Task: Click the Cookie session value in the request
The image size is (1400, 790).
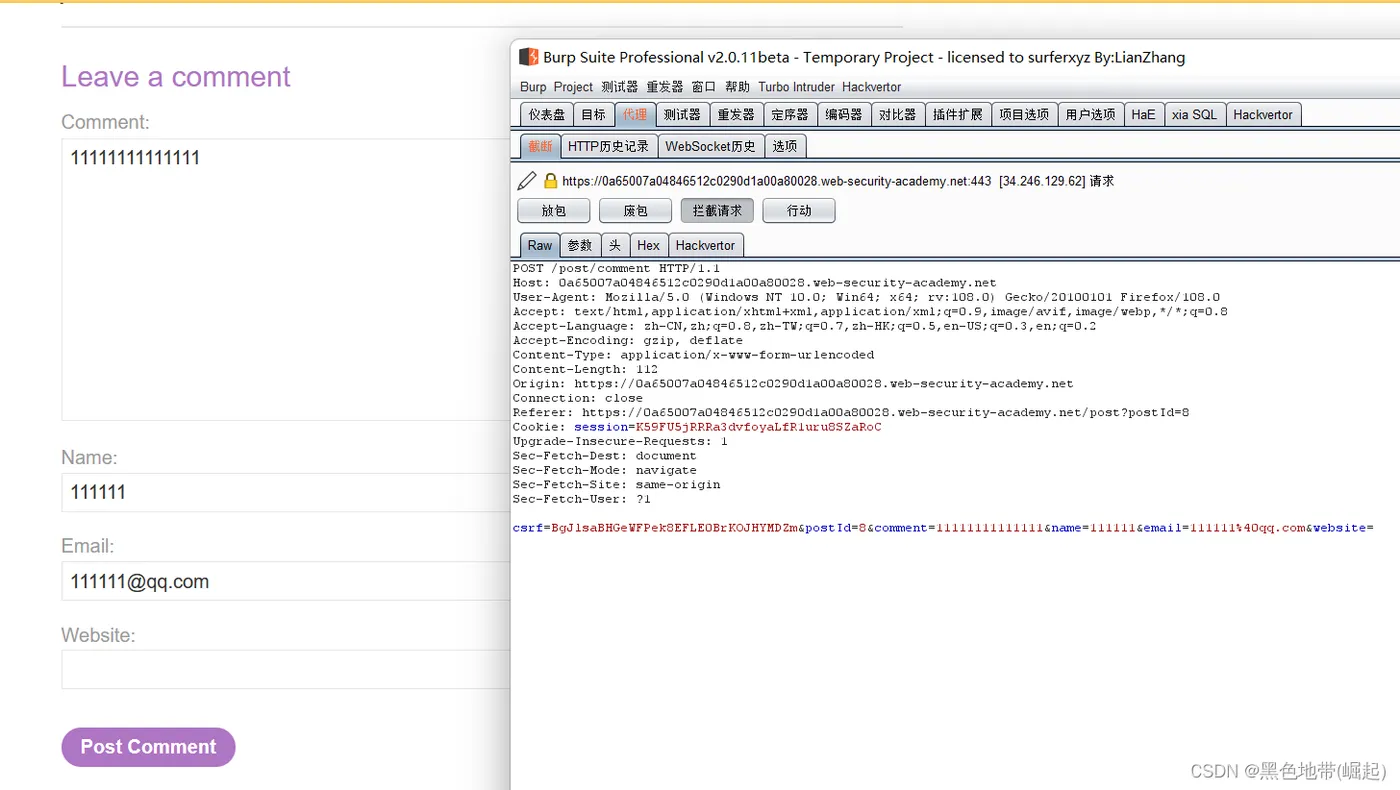Action: [759, 427]
